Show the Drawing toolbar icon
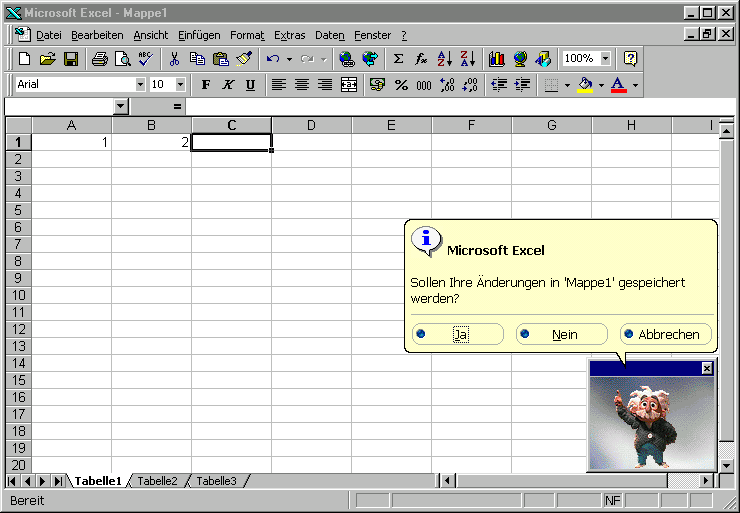 point(543,59)
